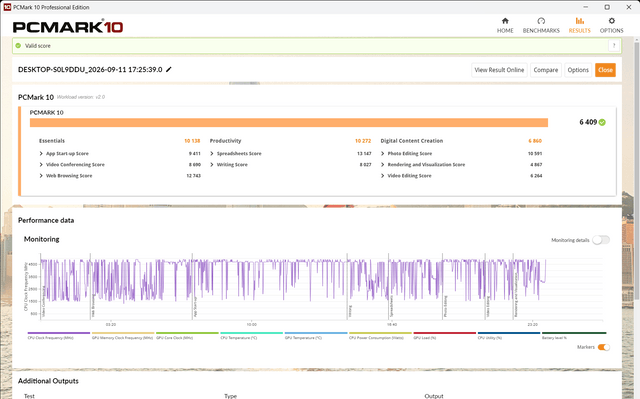
Task: Click the overall score 6 409
Action: (588, 122)
